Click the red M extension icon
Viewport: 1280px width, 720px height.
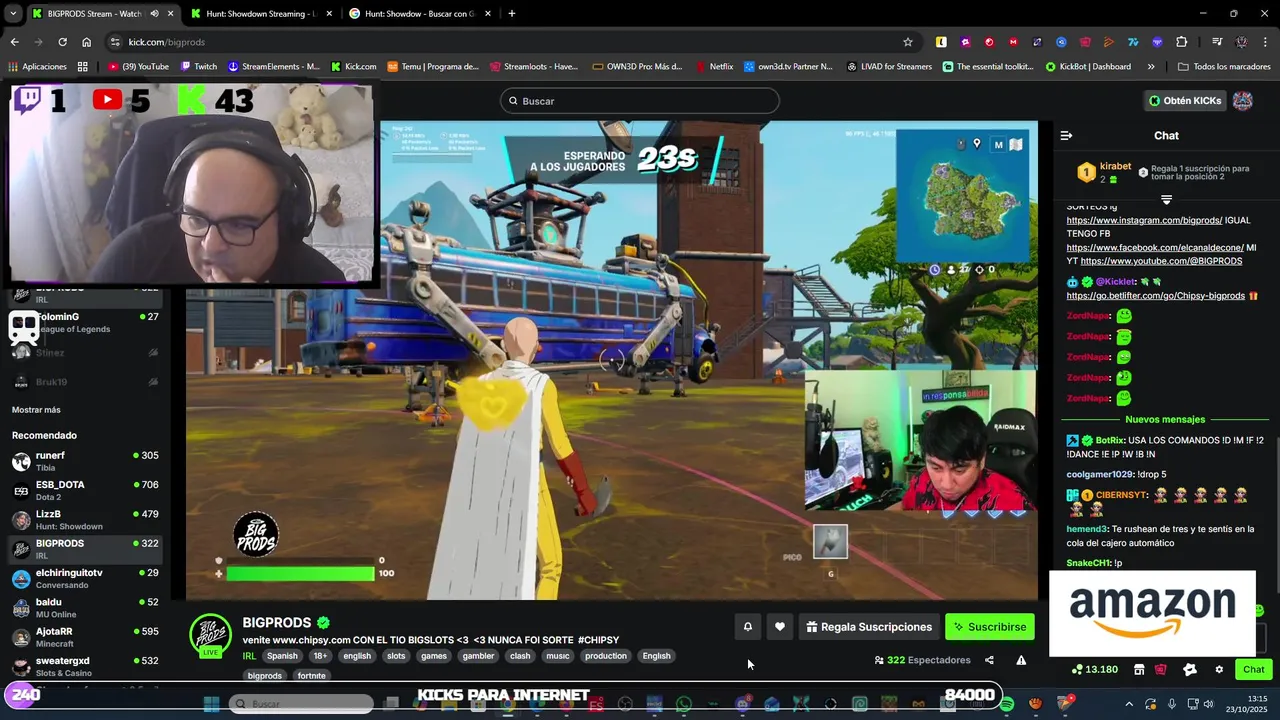pyautogui.click(x=1013, y=42)
